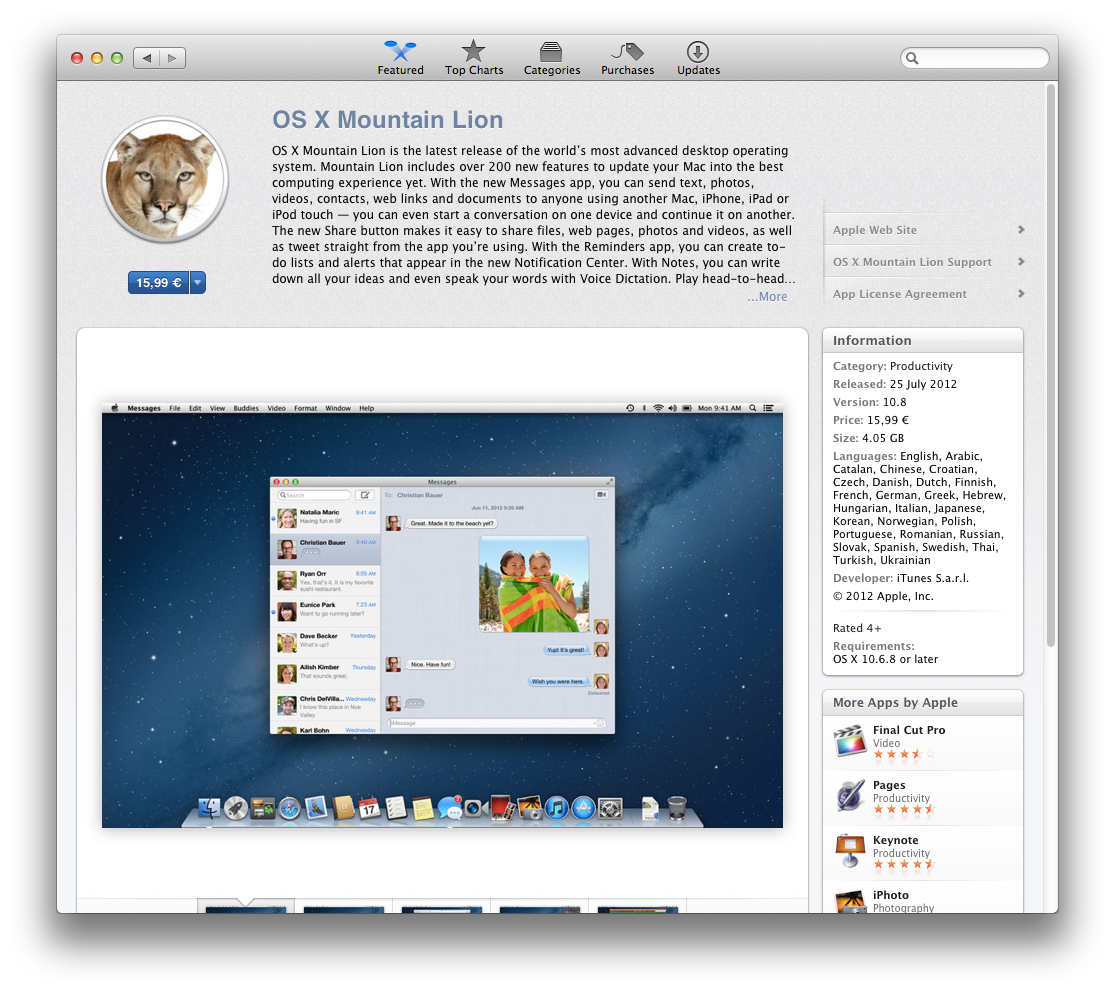1115x992 pixels.
Task: Click the OS X Mountain Lion title
Action: point(388,119)
